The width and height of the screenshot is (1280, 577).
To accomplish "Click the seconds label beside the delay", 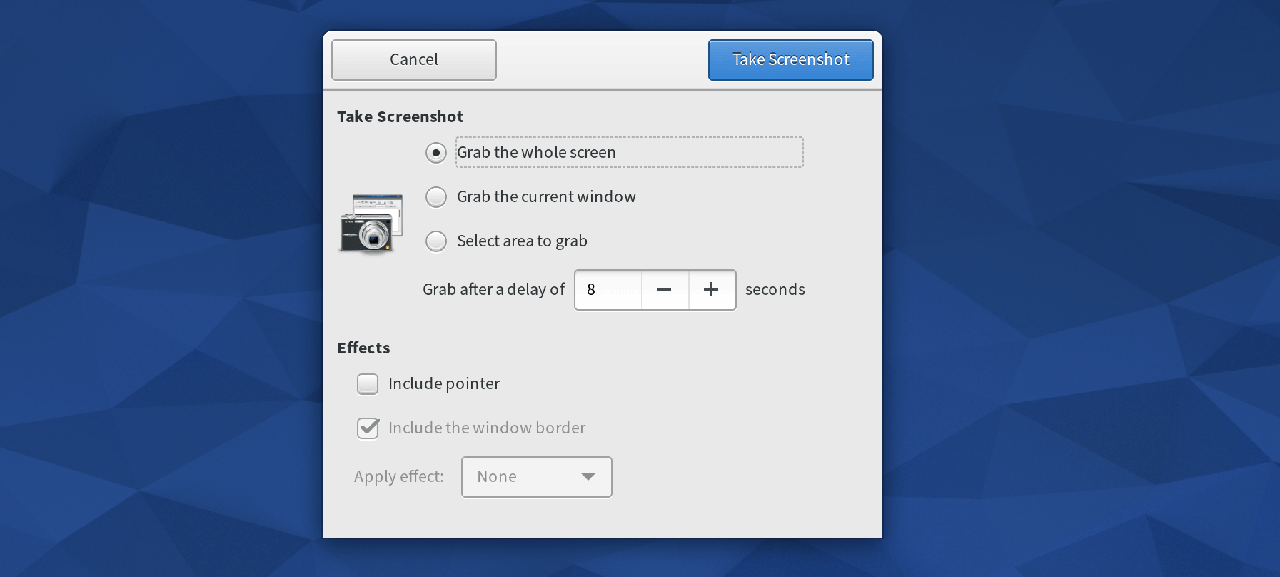I will (775, 290).
